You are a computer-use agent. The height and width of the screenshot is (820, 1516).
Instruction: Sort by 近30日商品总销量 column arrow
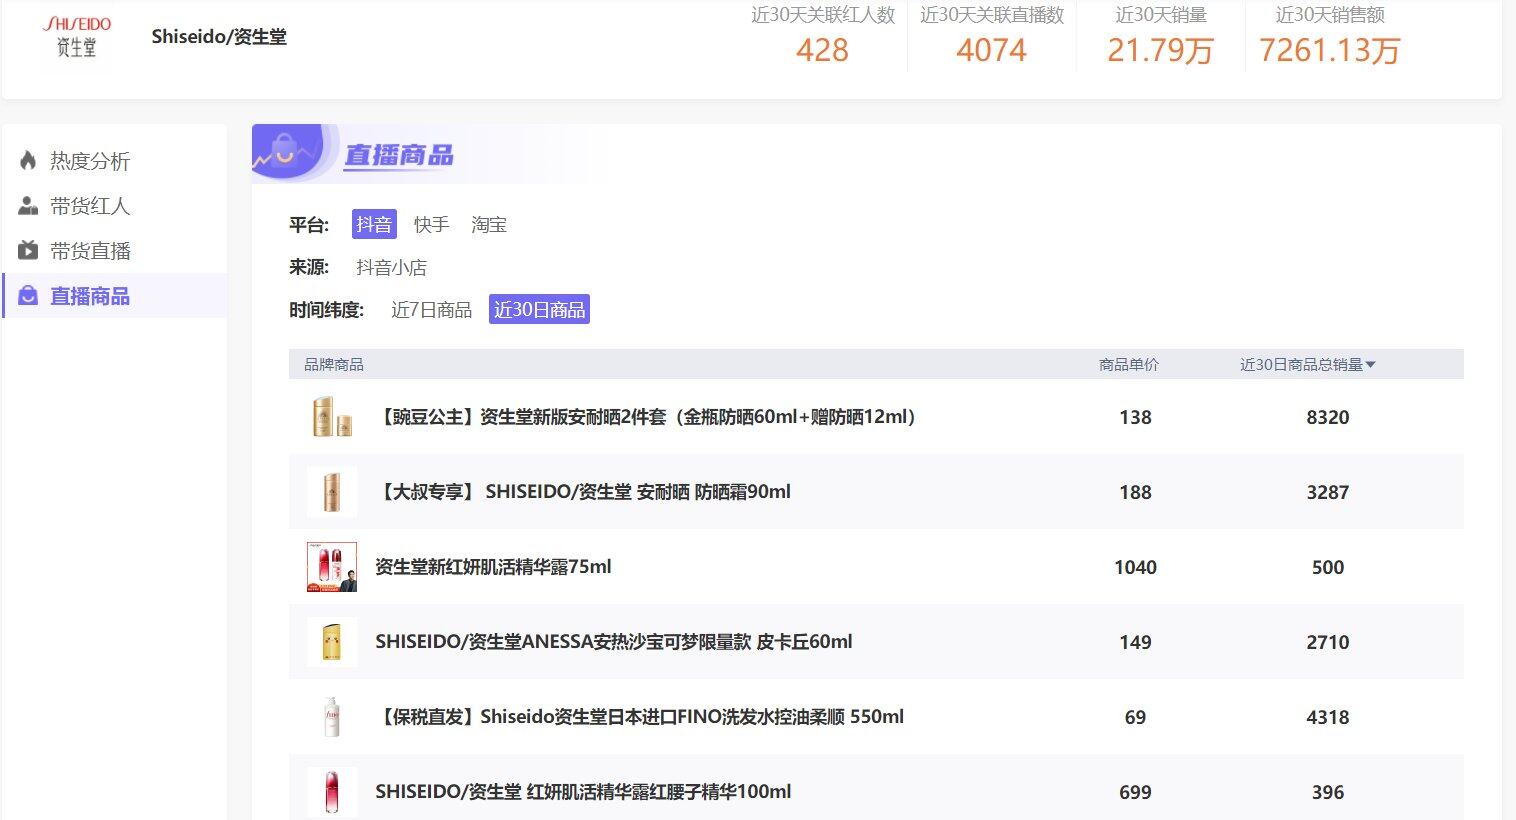click(x=1370, y=365)
